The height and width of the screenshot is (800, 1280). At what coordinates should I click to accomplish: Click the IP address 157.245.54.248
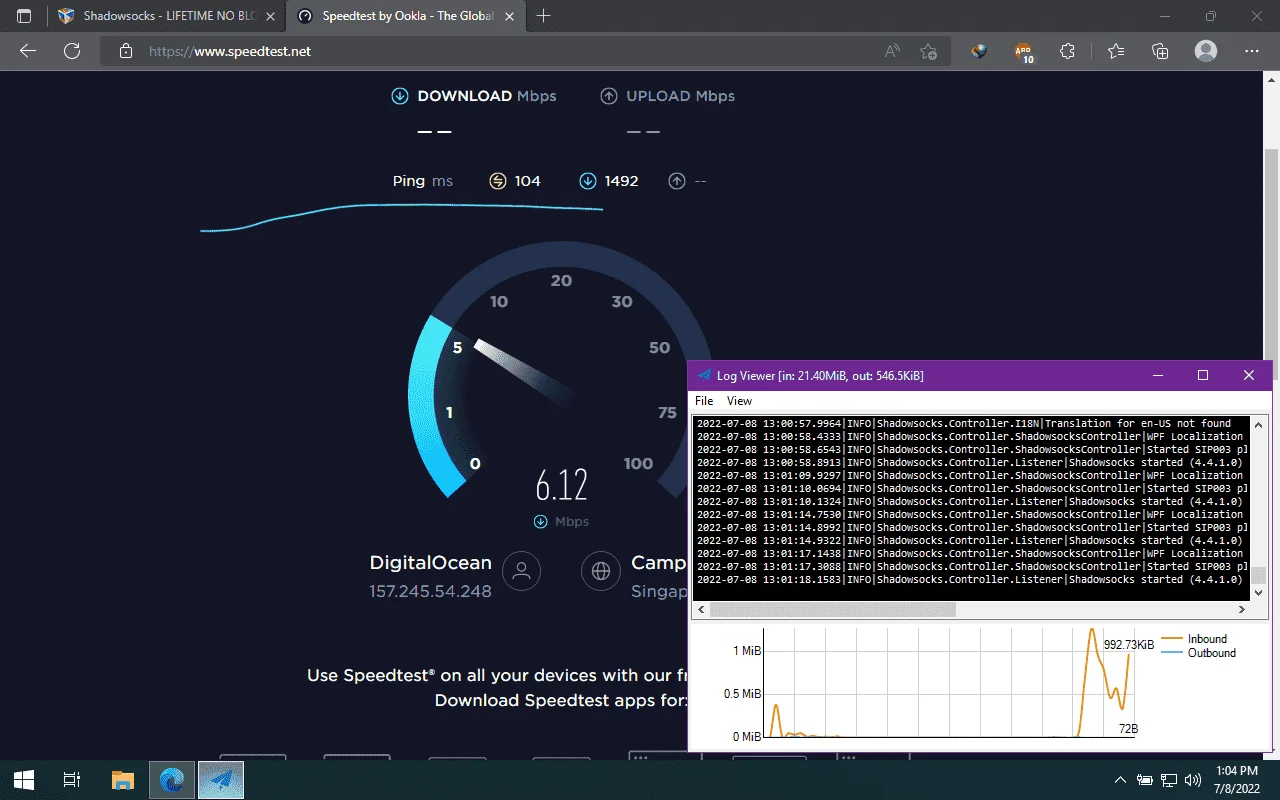tap(431, 591)
